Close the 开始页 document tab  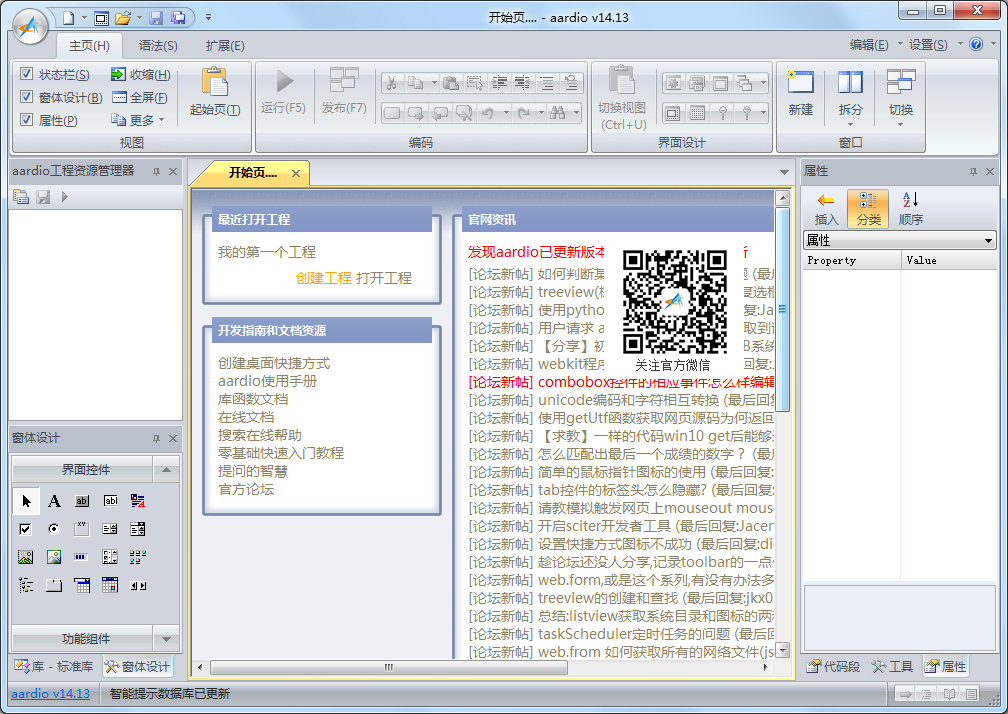296,173
